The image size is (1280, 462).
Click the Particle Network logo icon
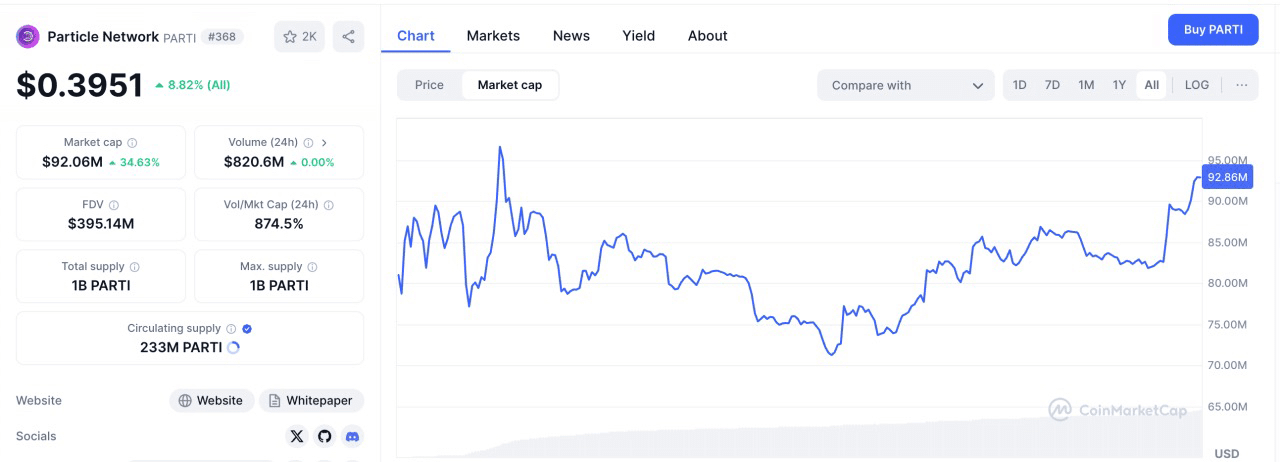[x=28, y=37]
